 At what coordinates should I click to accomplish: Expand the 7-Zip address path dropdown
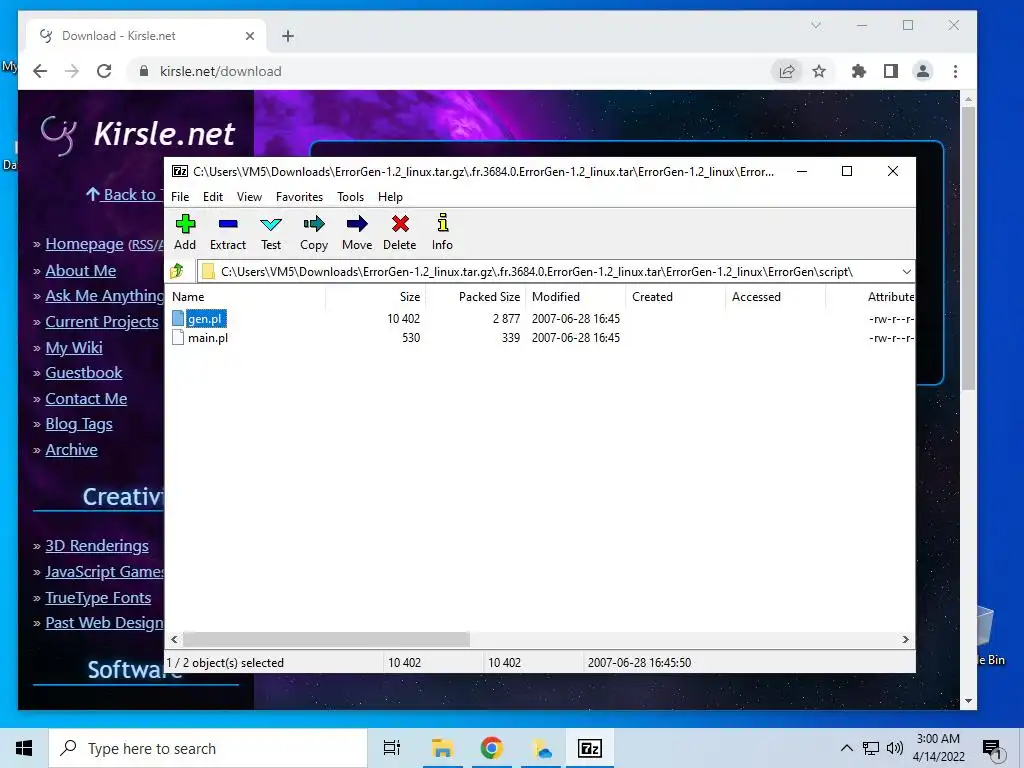[x=906, y=271]
